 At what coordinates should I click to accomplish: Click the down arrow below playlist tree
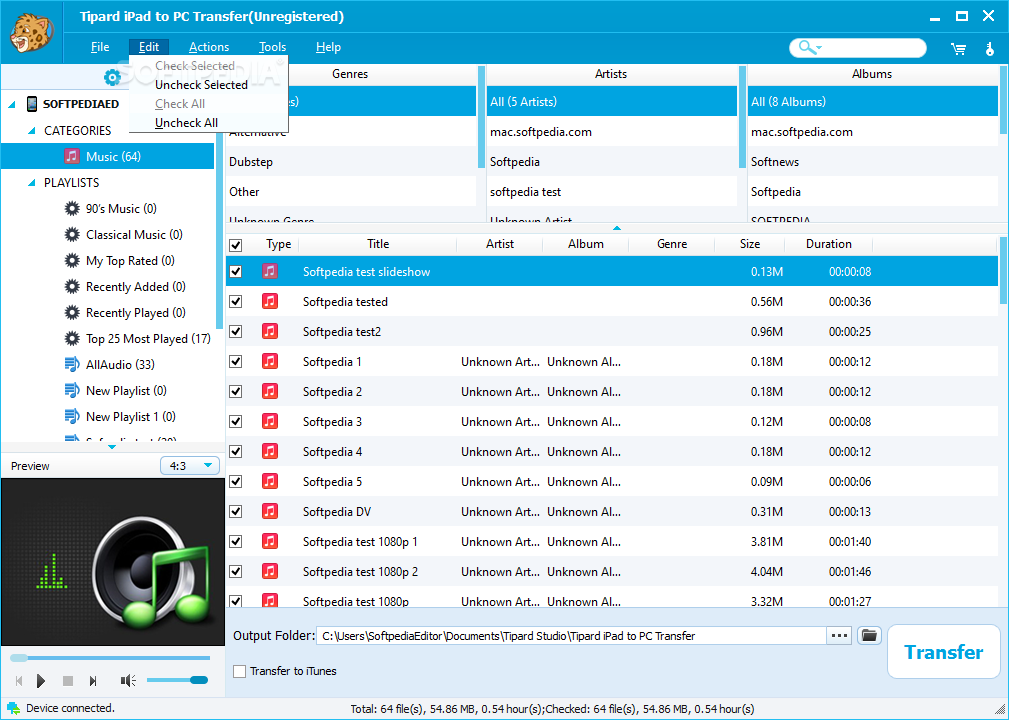112,447
